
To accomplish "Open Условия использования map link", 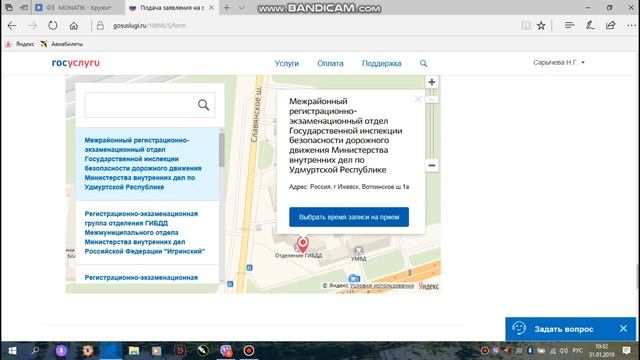I will pos(382,286).
